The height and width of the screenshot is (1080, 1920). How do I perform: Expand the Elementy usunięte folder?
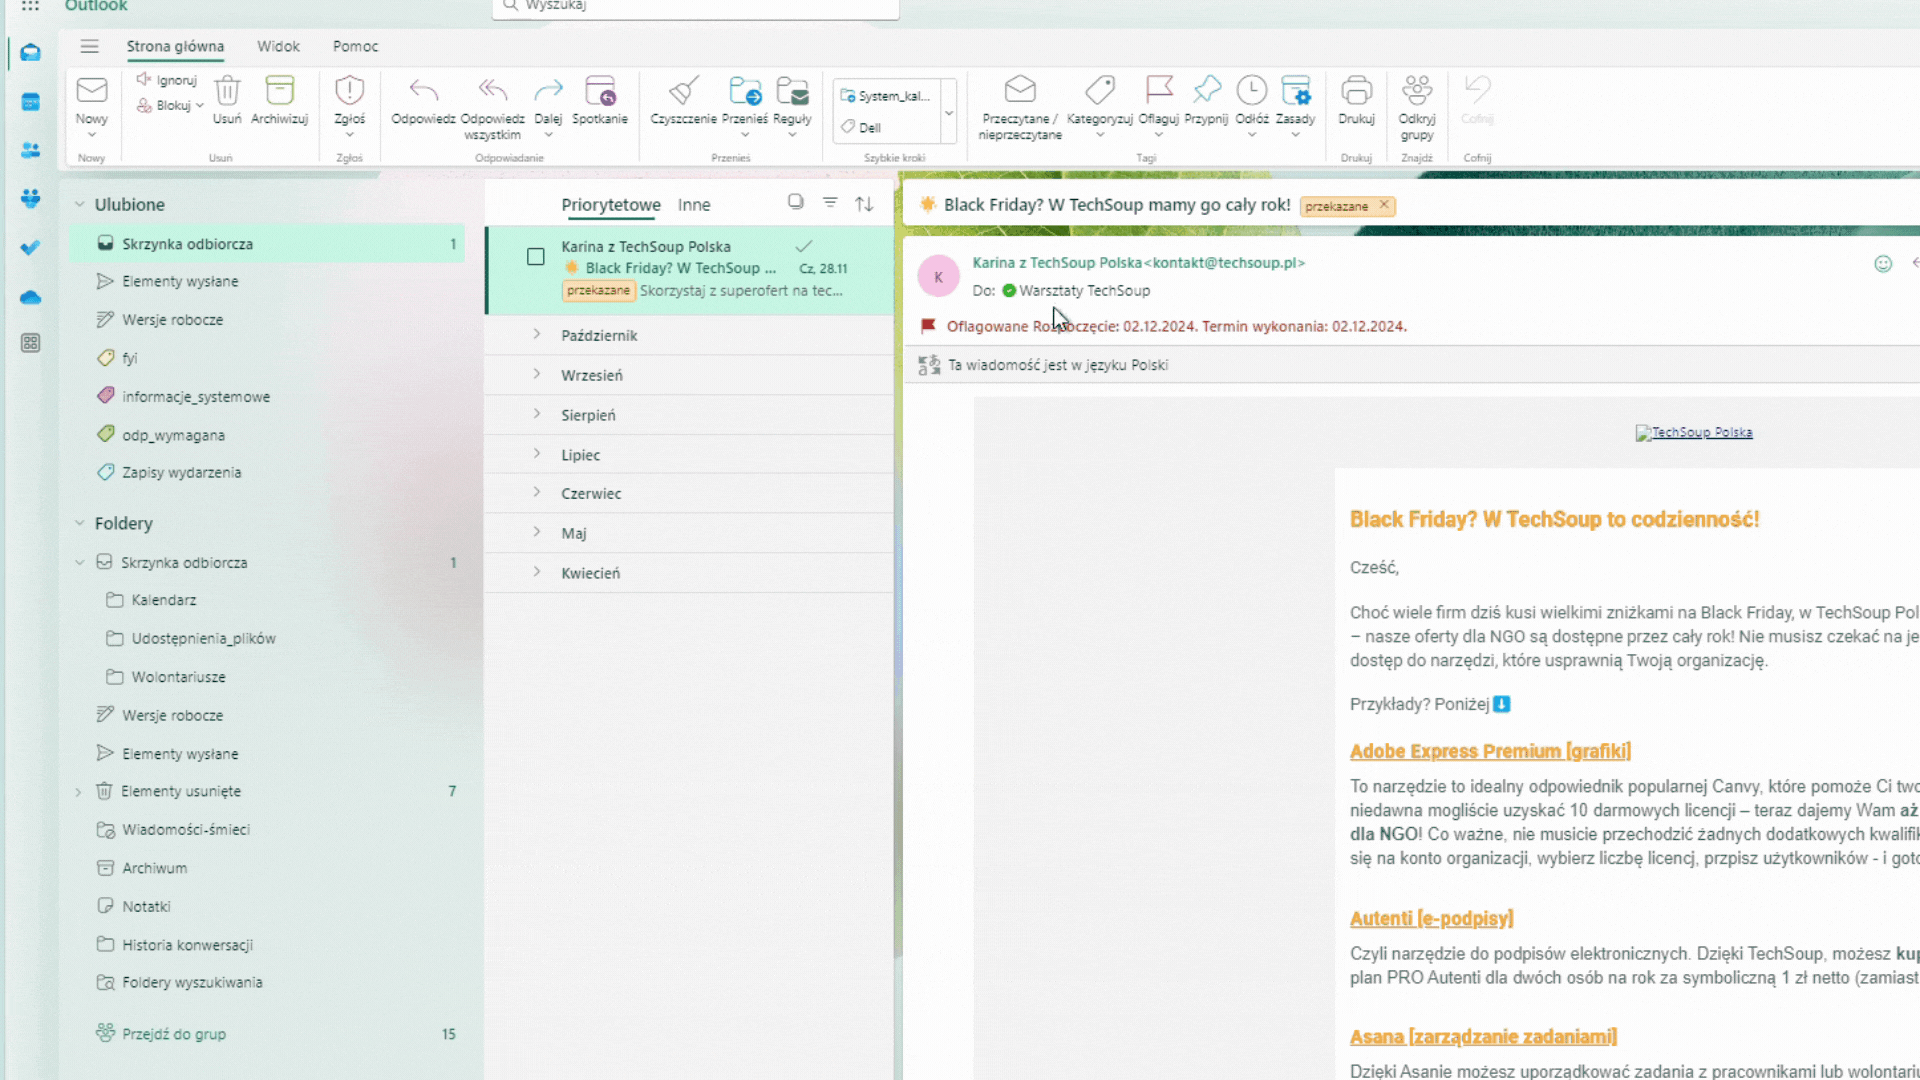pos(78,791)
